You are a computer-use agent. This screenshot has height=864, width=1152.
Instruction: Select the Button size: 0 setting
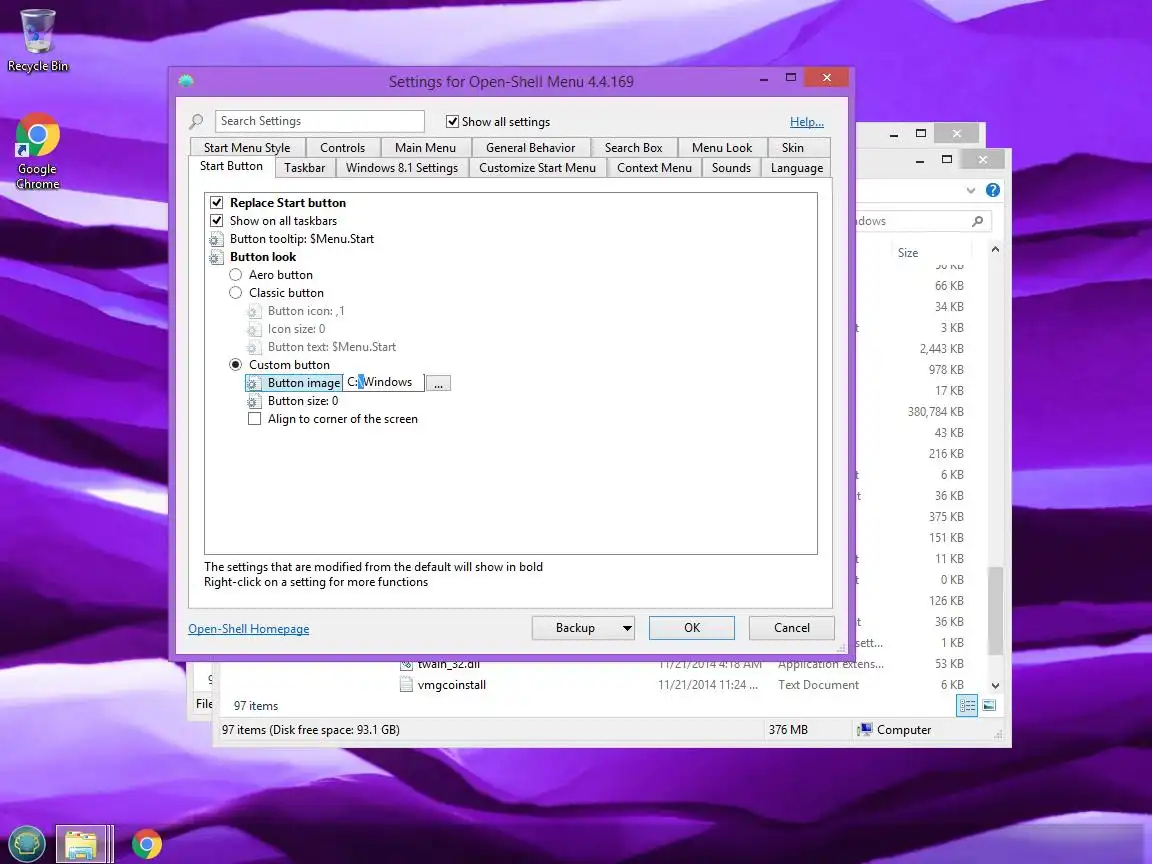tap(303, 401)
